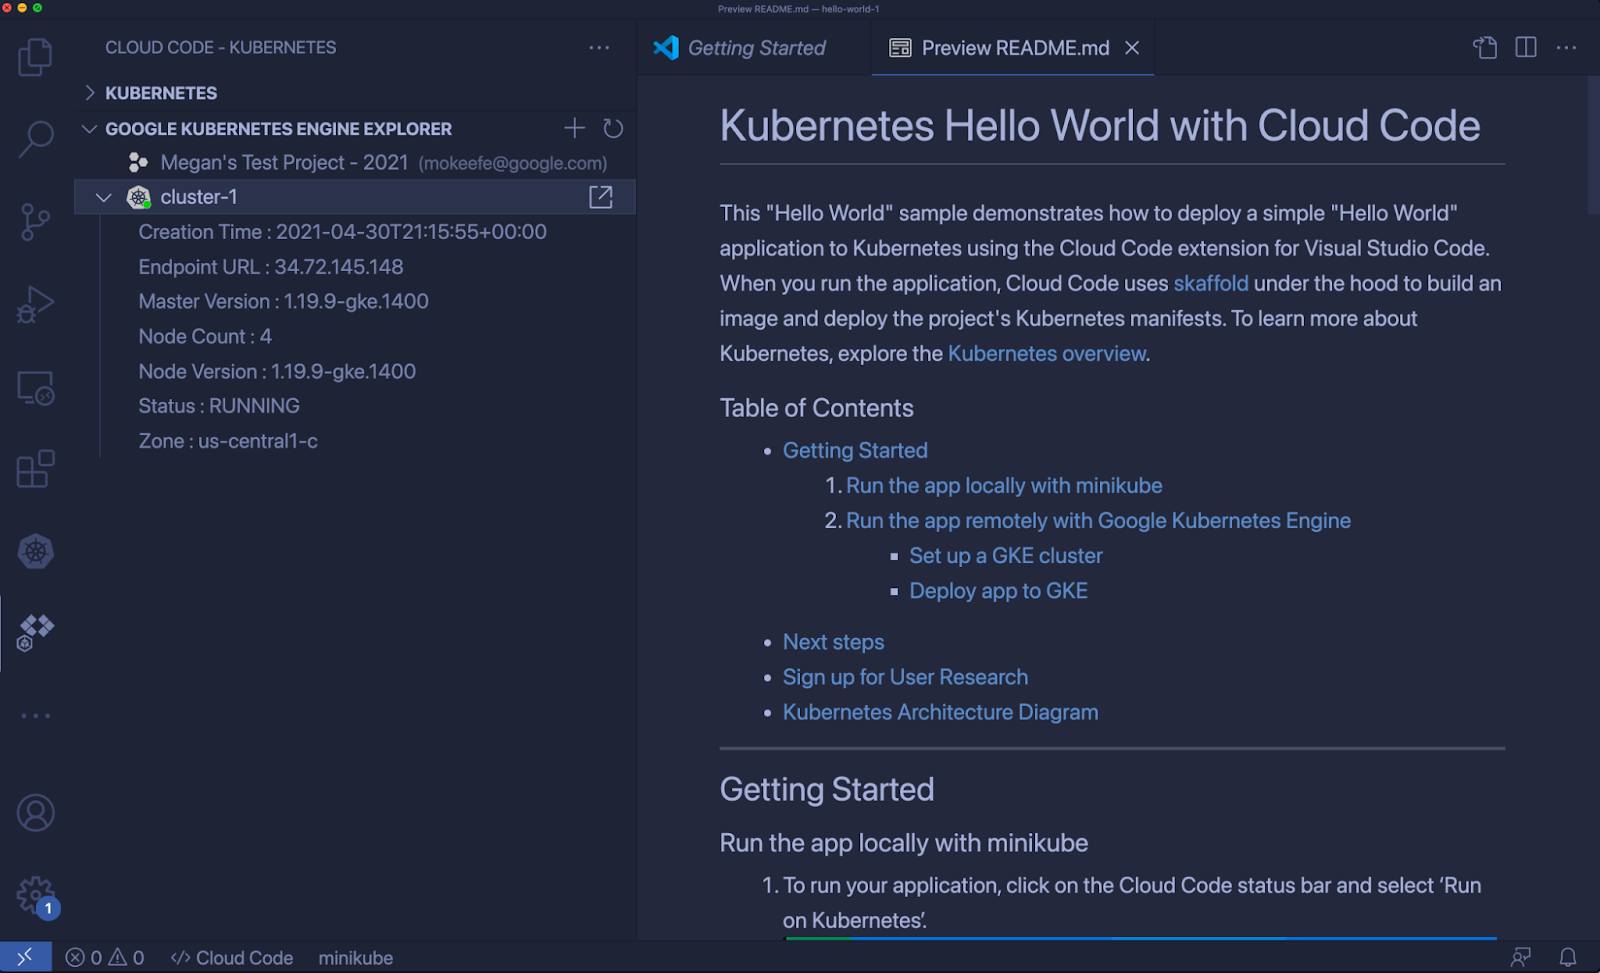The width and height of the screenshot is (1600, 973).
Task: Open the Cloud Code status bar menu
Action: tap(231, 957)
